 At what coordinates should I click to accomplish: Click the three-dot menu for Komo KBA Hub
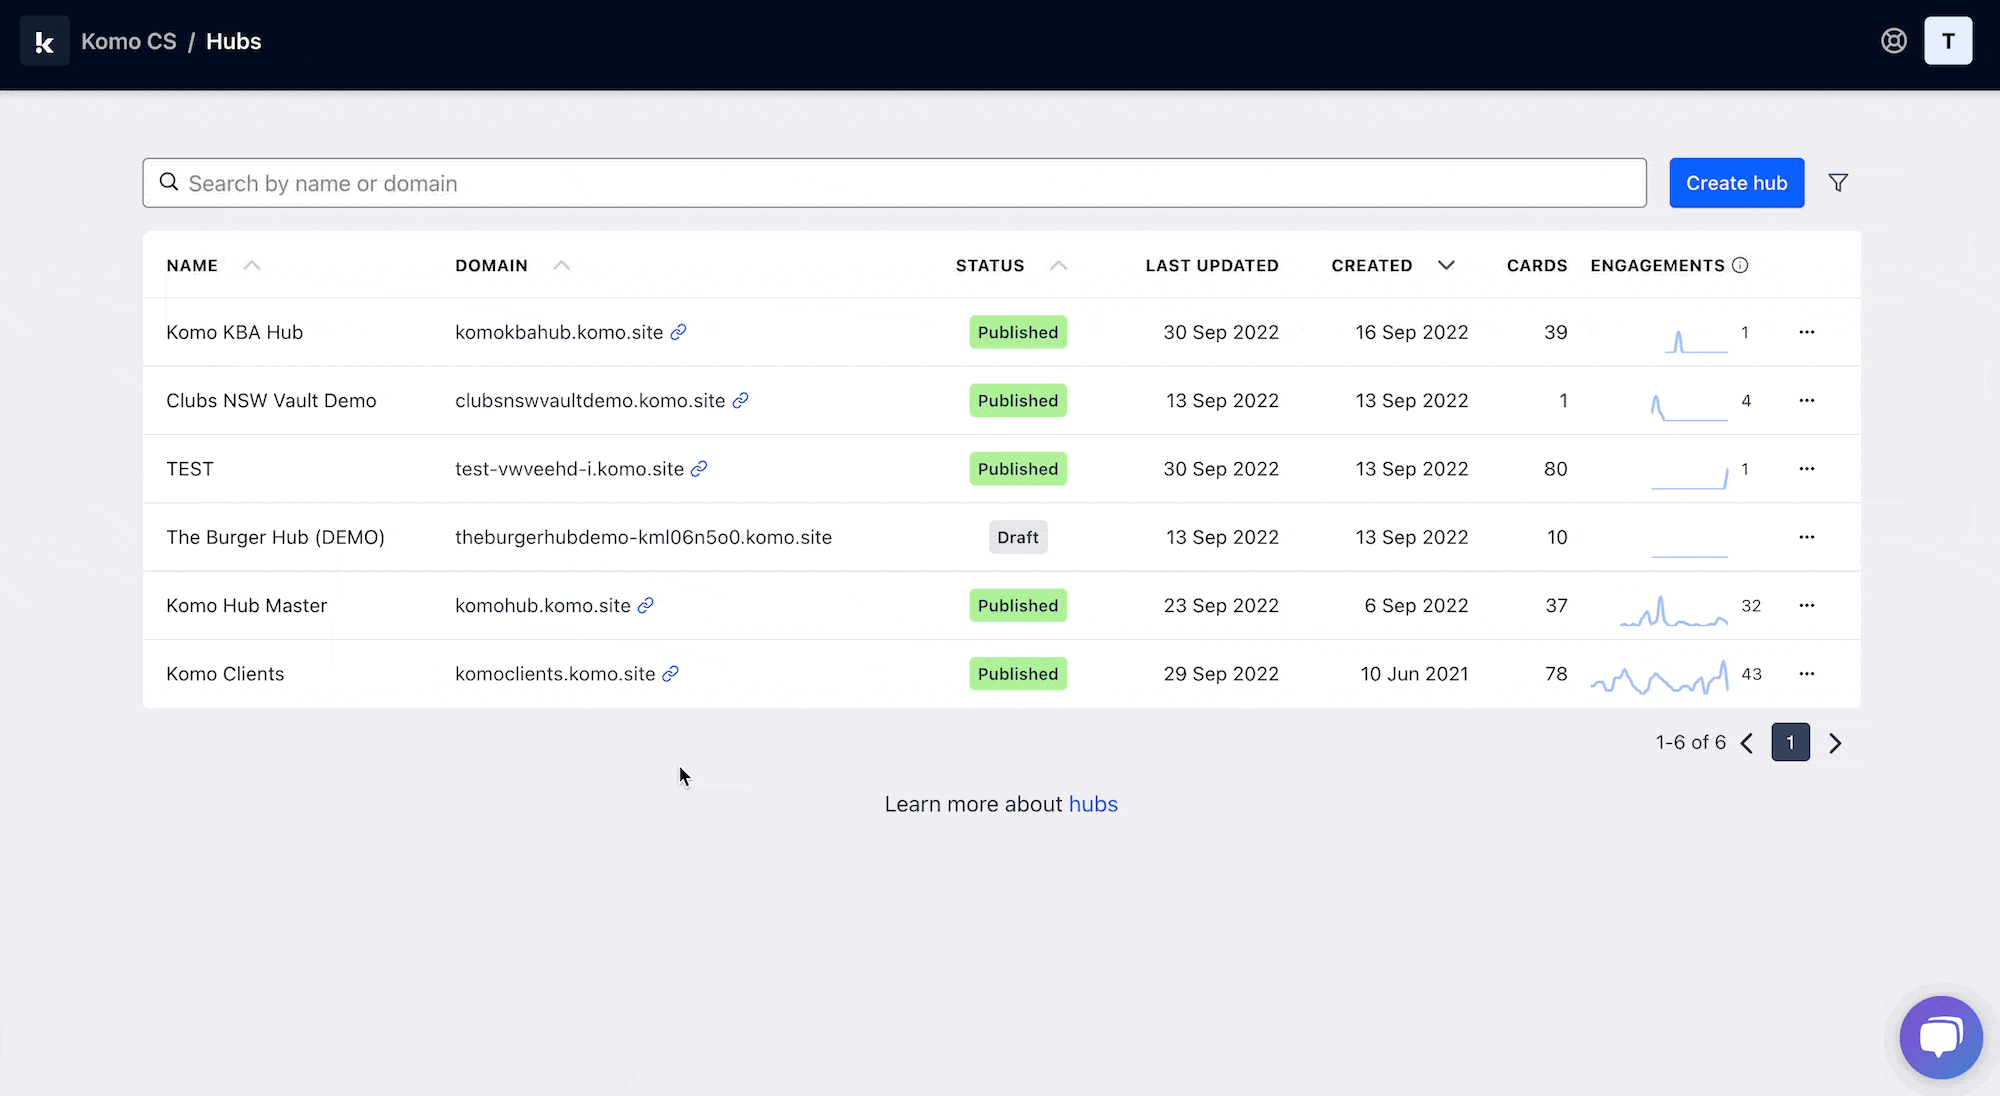pos(1807,332)
